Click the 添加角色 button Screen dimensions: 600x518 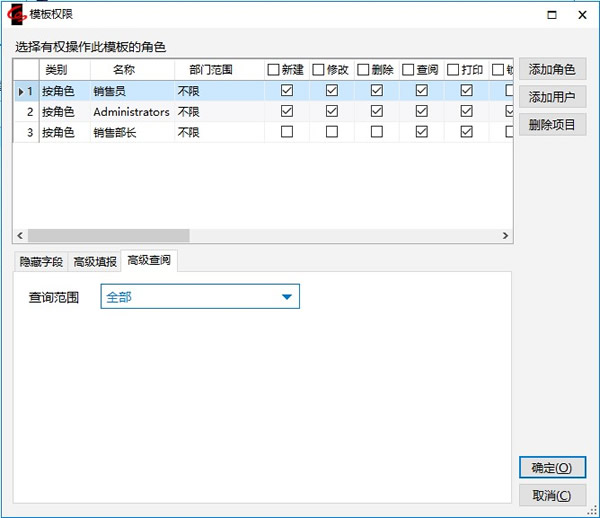point(552,70)
